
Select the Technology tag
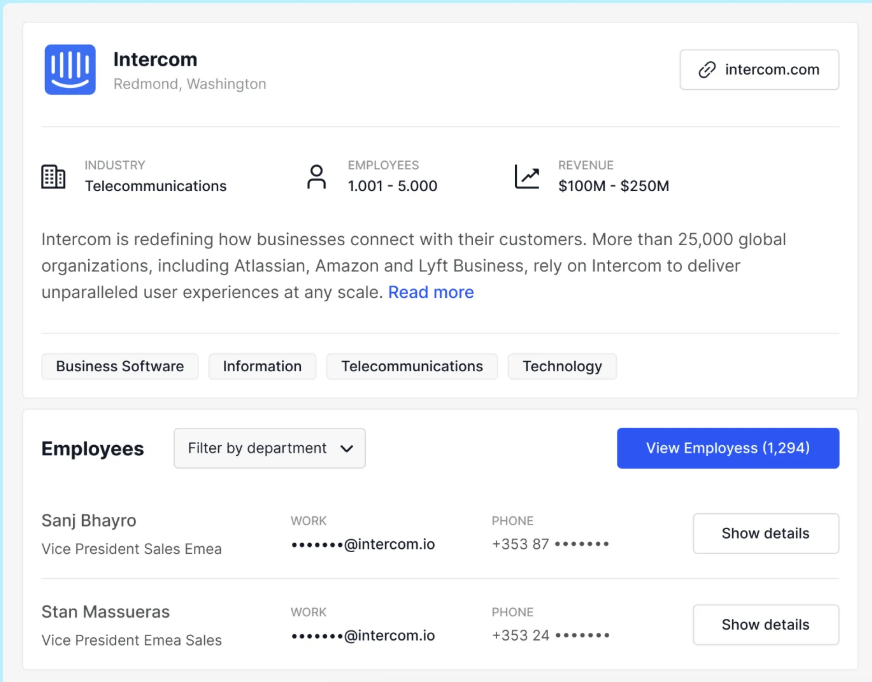pos(562,366)
